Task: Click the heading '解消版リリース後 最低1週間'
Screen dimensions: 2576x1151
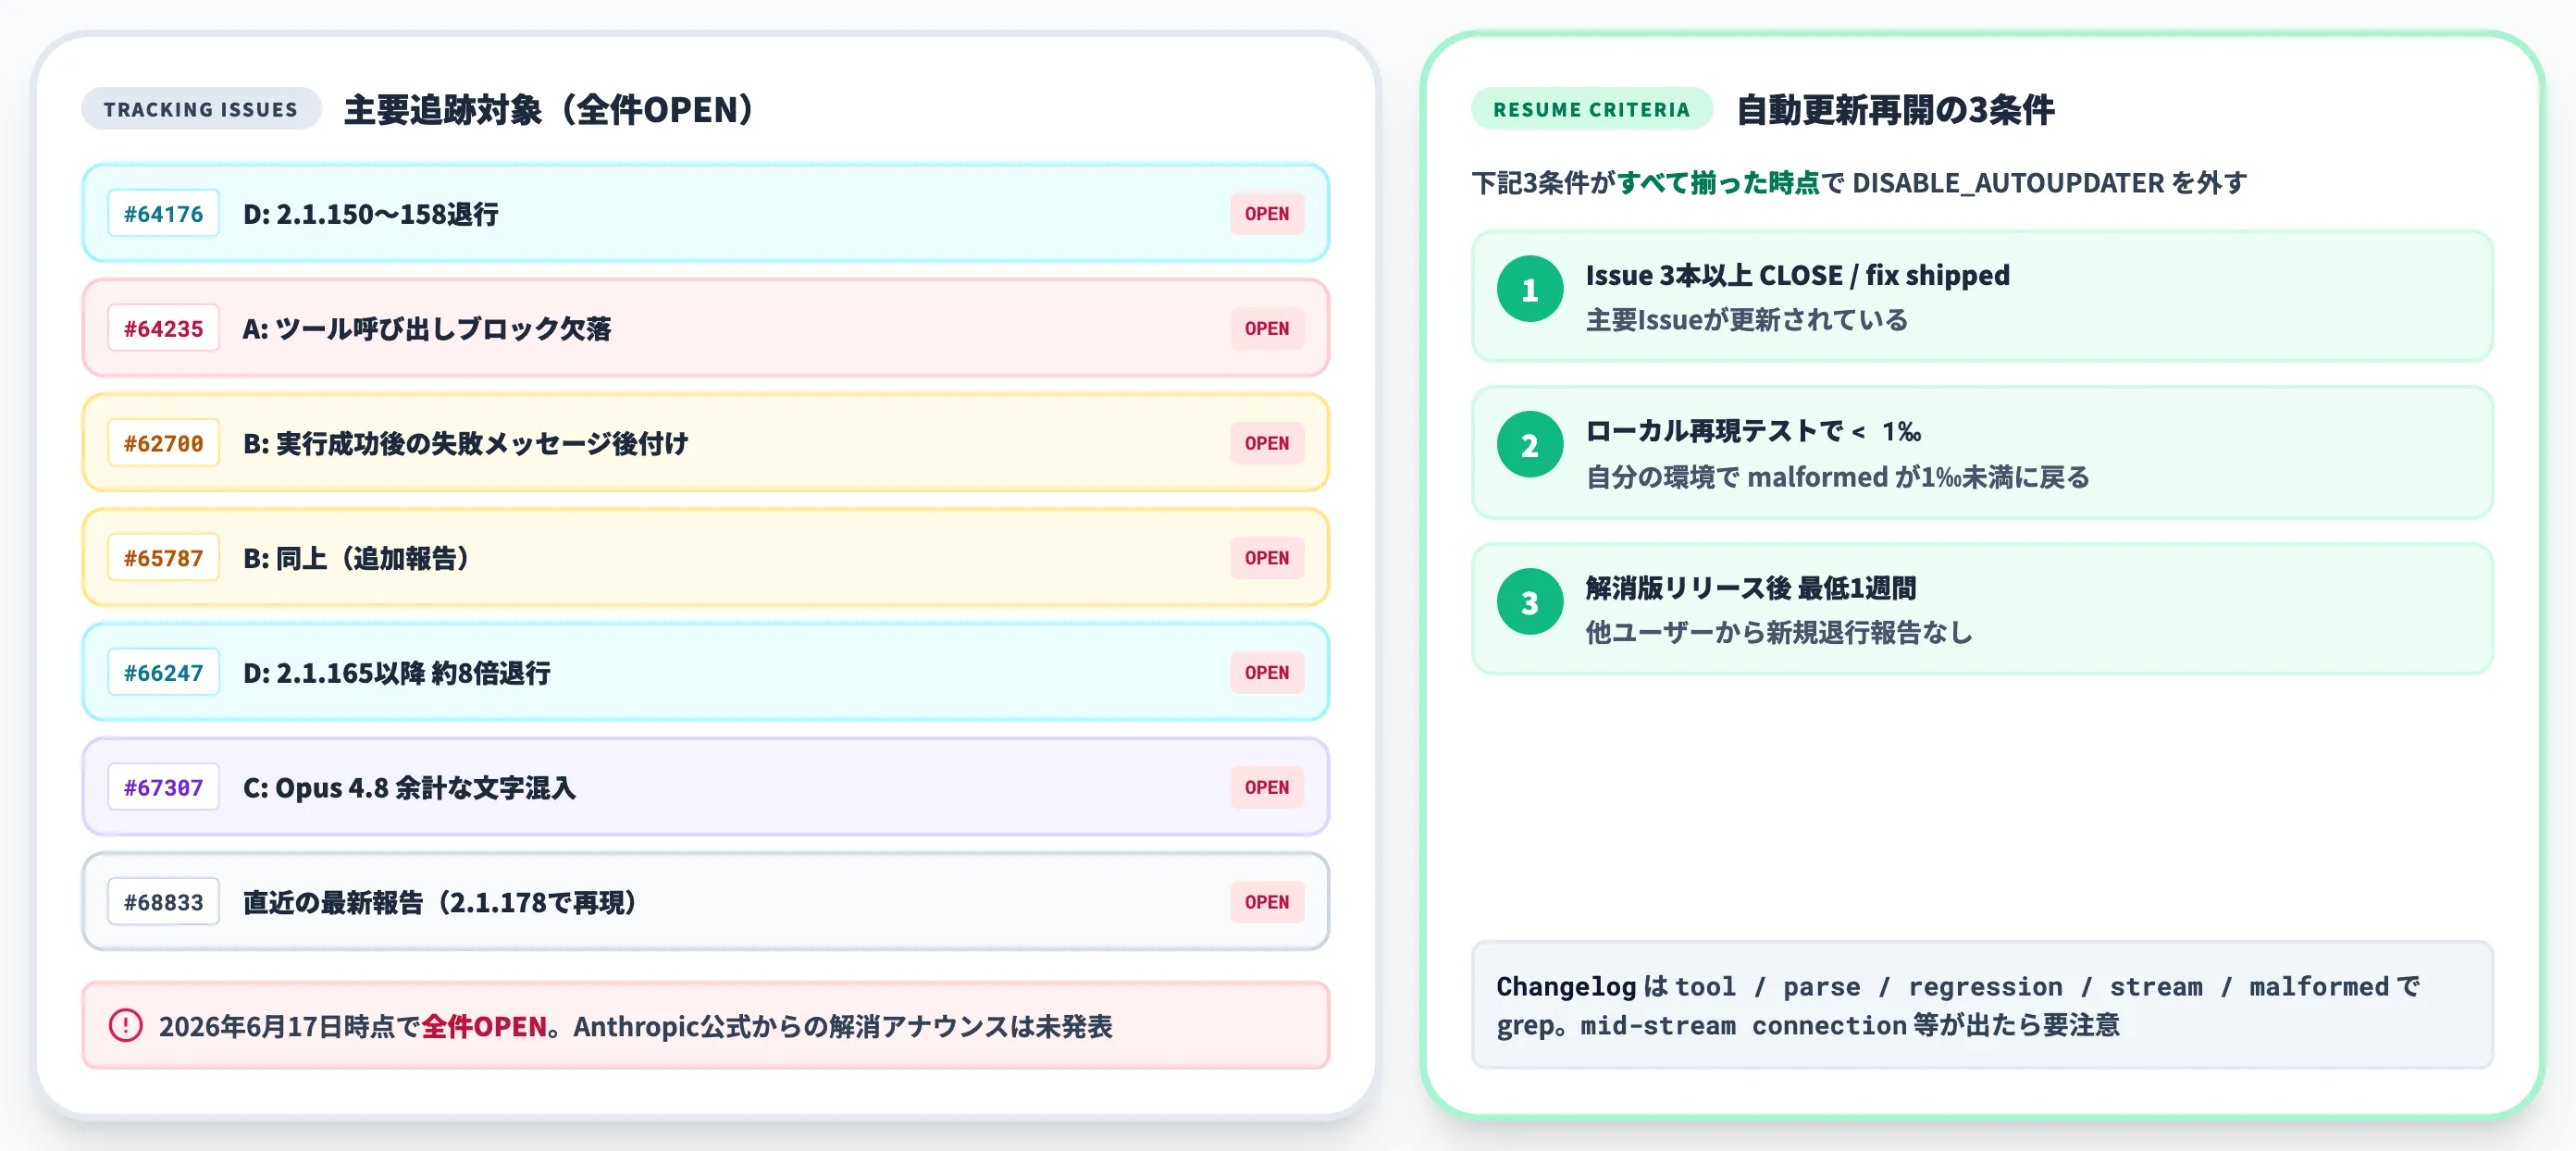Action: click(x=1750, y=588)
